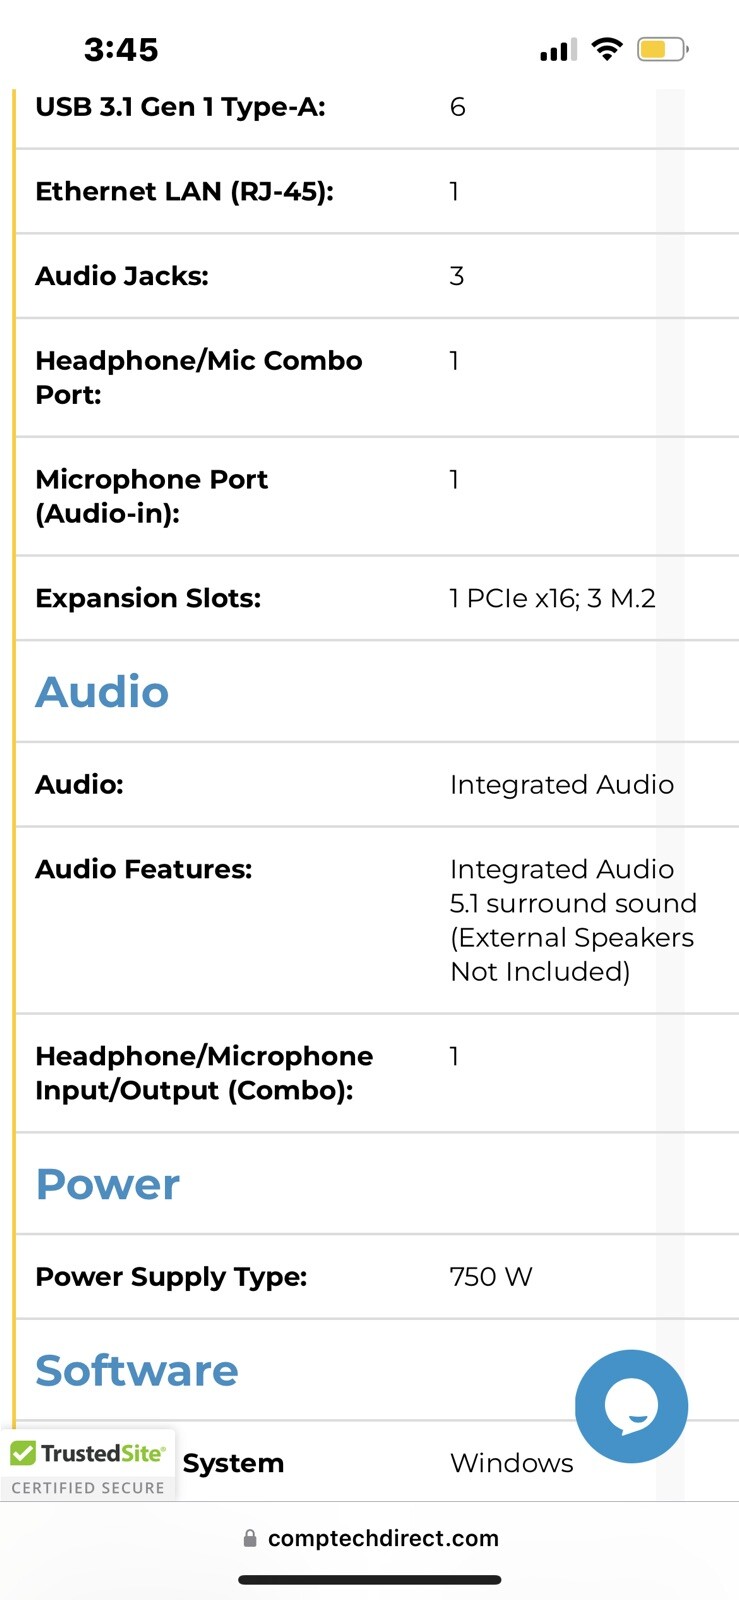Tap the Ethernet LAN (RJ-45) label

(185, 191)
